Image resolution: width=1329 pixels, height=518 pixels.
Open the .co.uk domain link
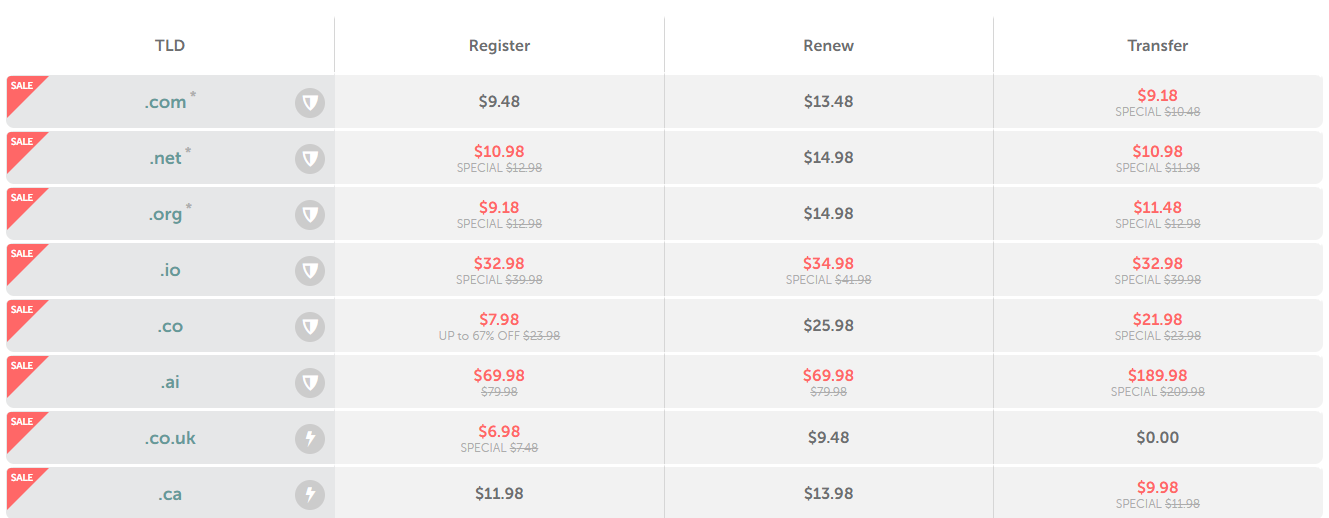170,438
